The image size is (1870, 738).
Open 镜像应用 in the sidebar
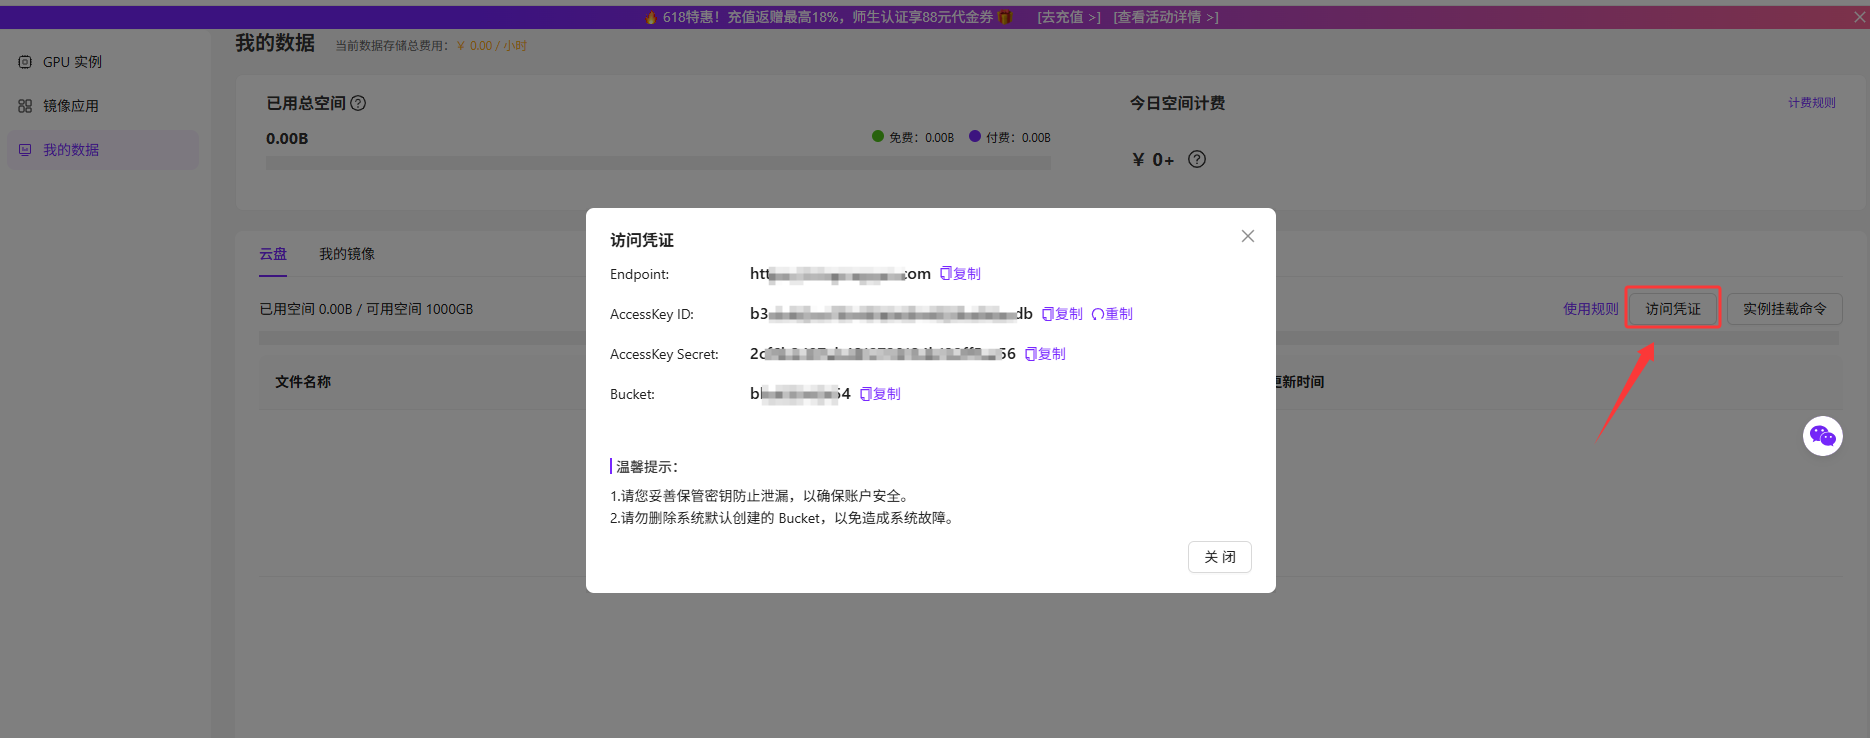(103, 106)
